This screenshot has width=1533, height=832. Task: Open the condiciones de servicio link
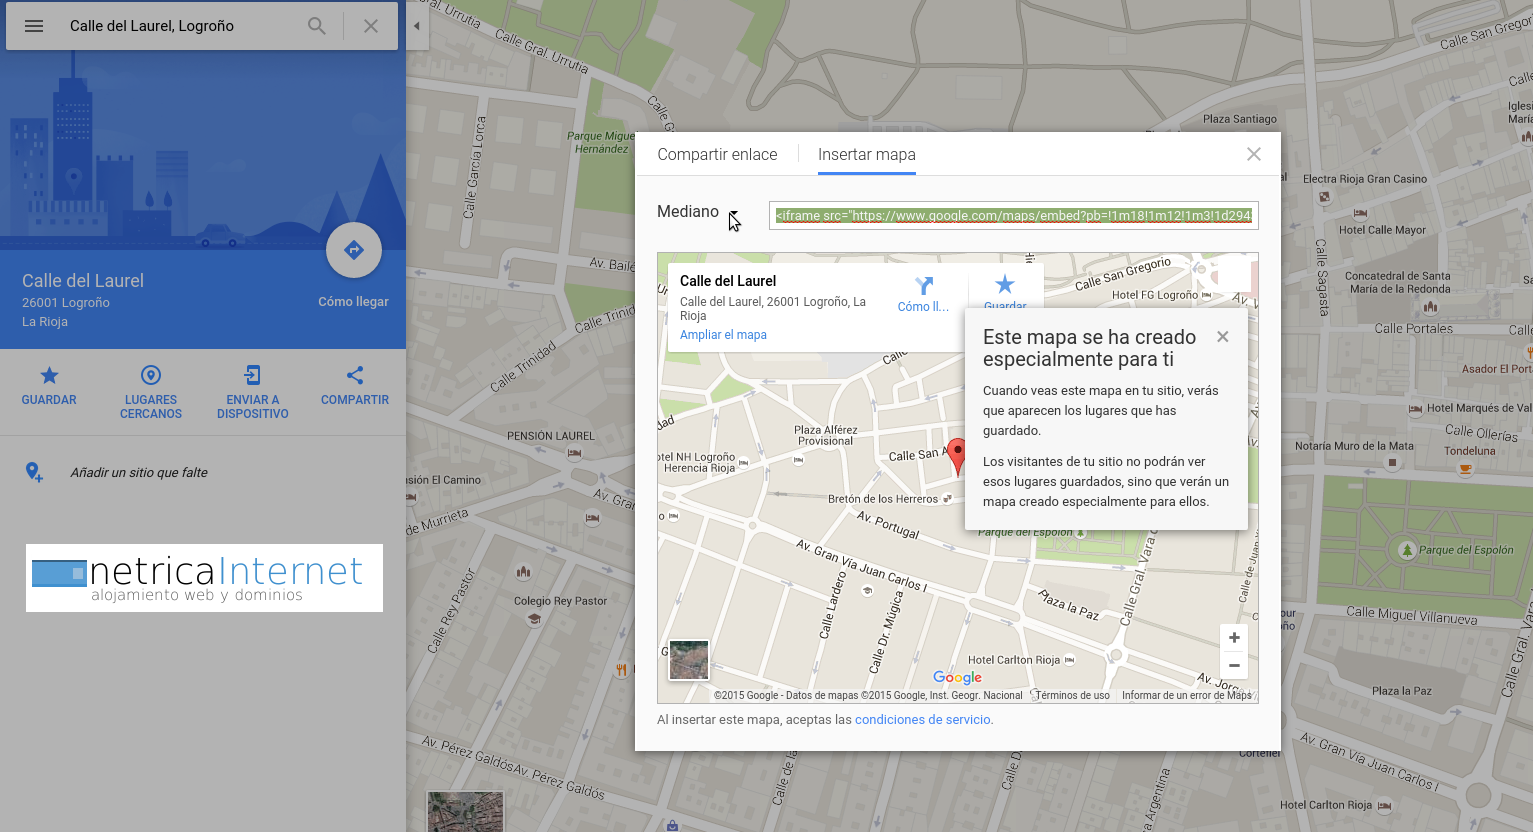[922, 720]
